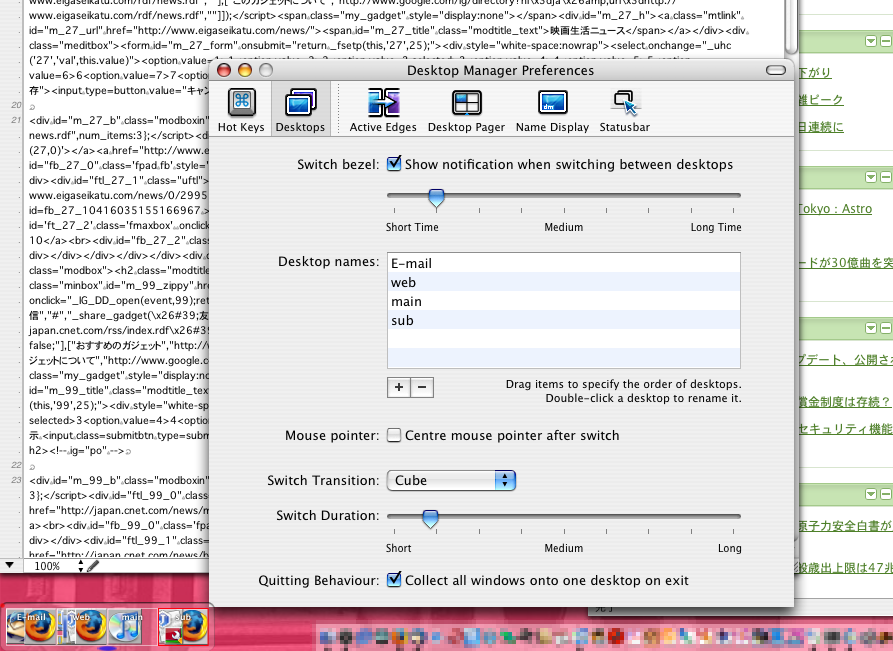Switch to the web desktop in the pager
Viewport: 893px width, 651px height.
coord(83,626)
